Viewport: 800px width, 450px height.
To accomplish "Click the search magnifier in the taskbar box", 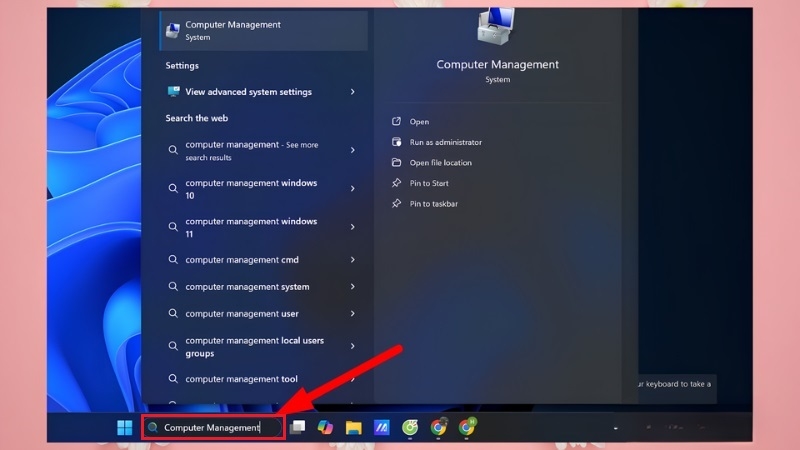I will point(153,428).
